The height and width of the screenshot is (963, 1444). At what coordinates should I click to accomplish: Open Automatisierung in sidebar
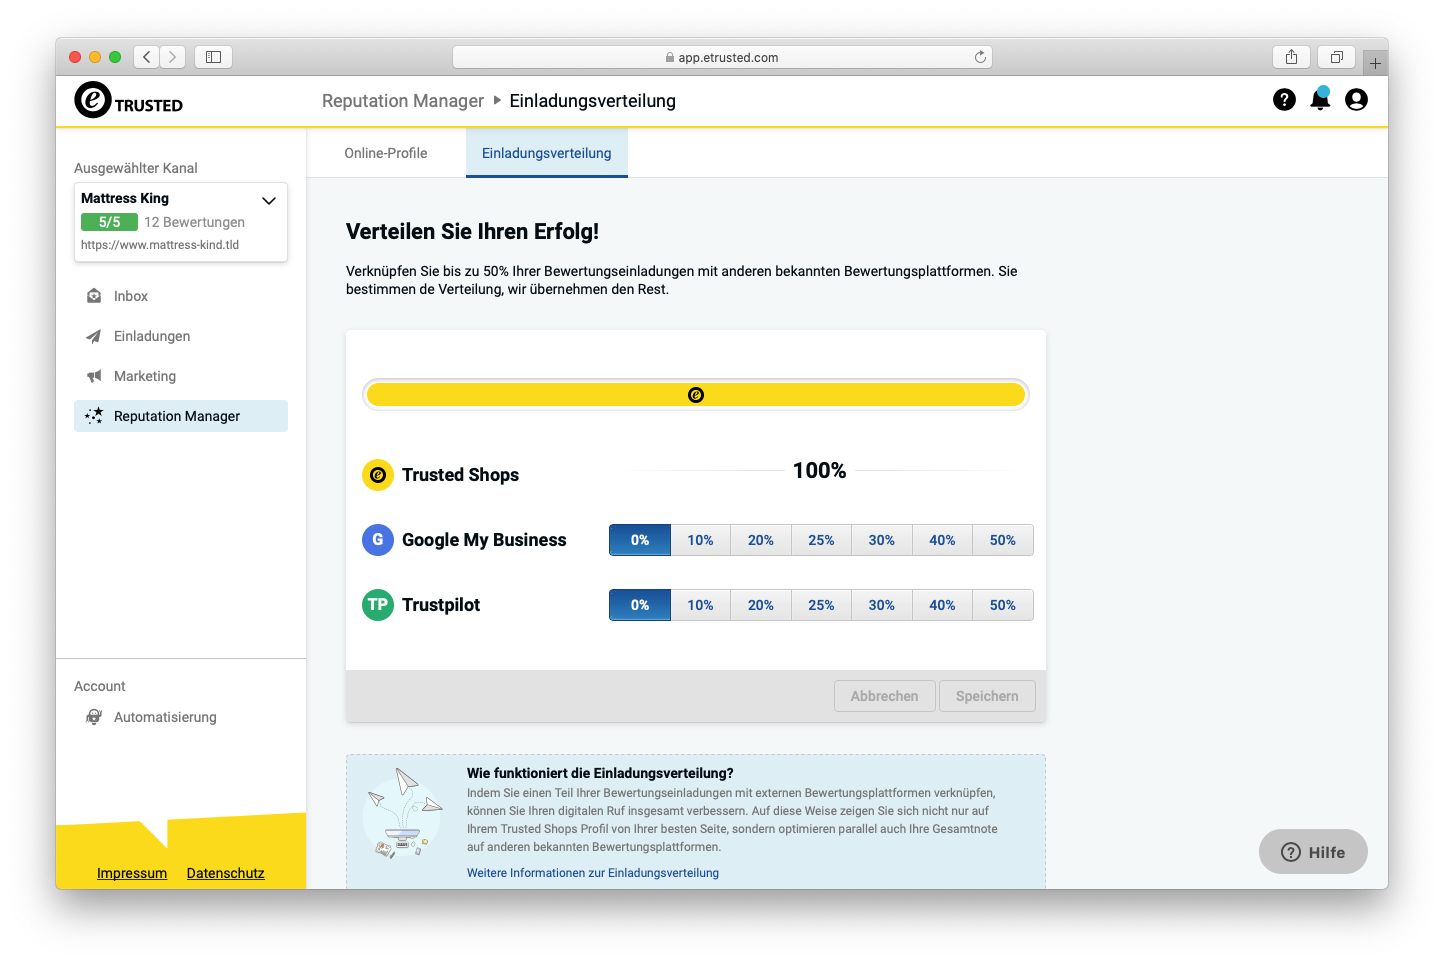[181, 717]
